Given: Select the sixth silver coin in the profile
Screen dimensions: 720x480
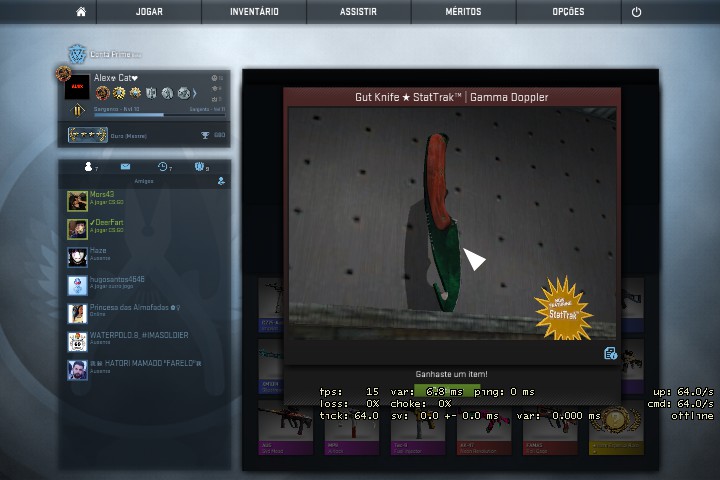Looking at the screenshot, I should (183, 93).
